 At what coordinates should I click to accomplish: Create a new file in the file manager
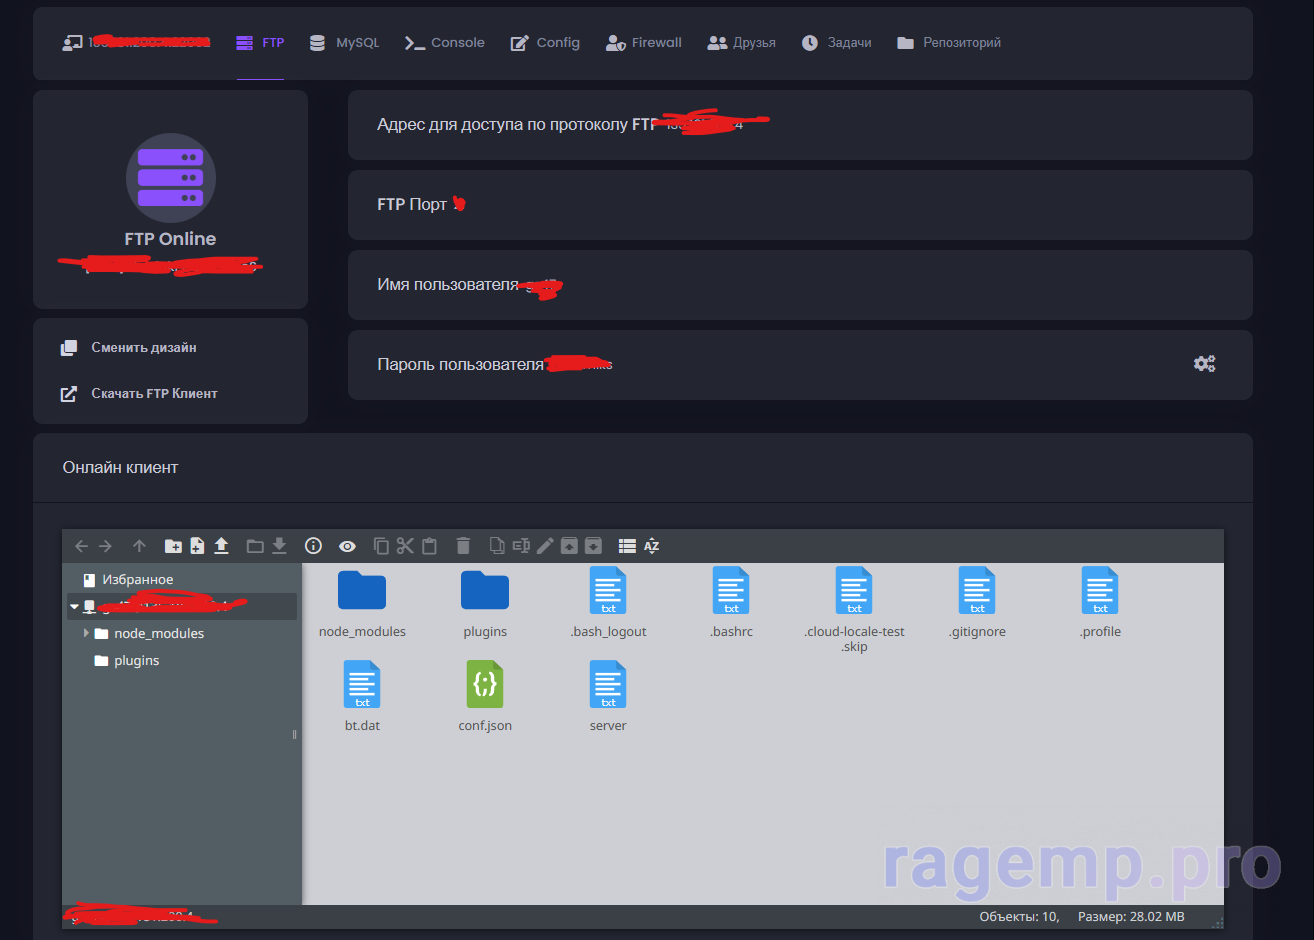pyautogui.click(x=197, y=546)
